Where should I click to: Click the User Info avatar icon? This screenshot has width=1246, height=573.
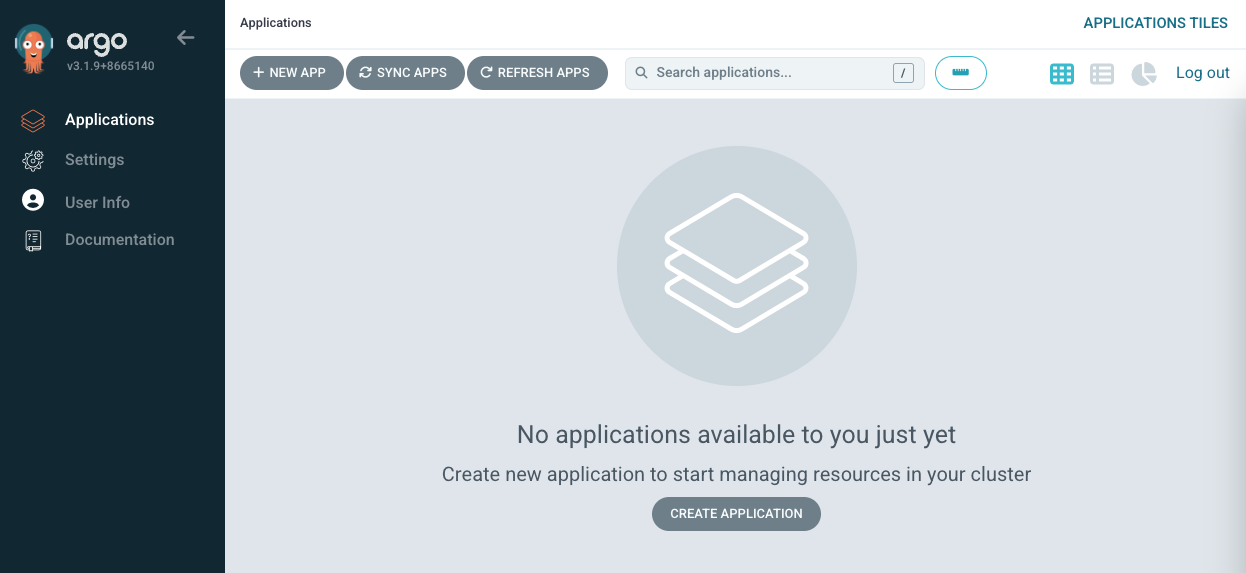pyautogui.click(x=33, y=201)
